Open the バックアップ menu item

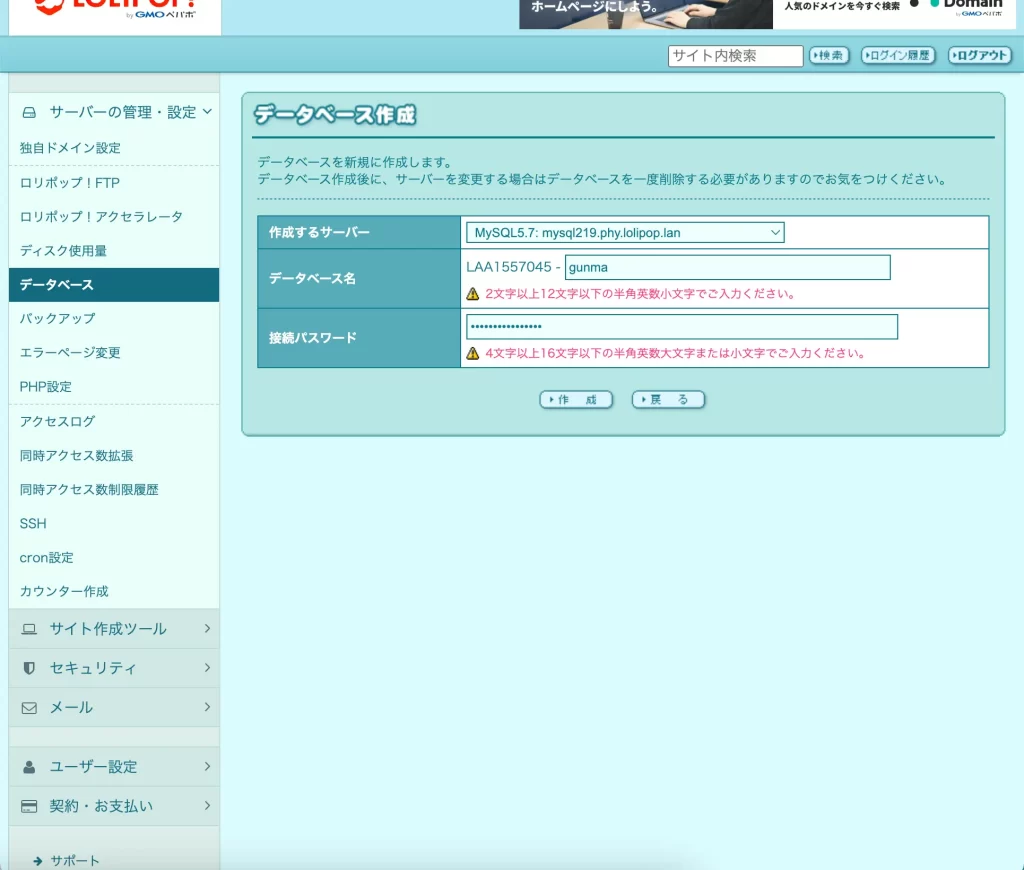[x=58, y=318]
